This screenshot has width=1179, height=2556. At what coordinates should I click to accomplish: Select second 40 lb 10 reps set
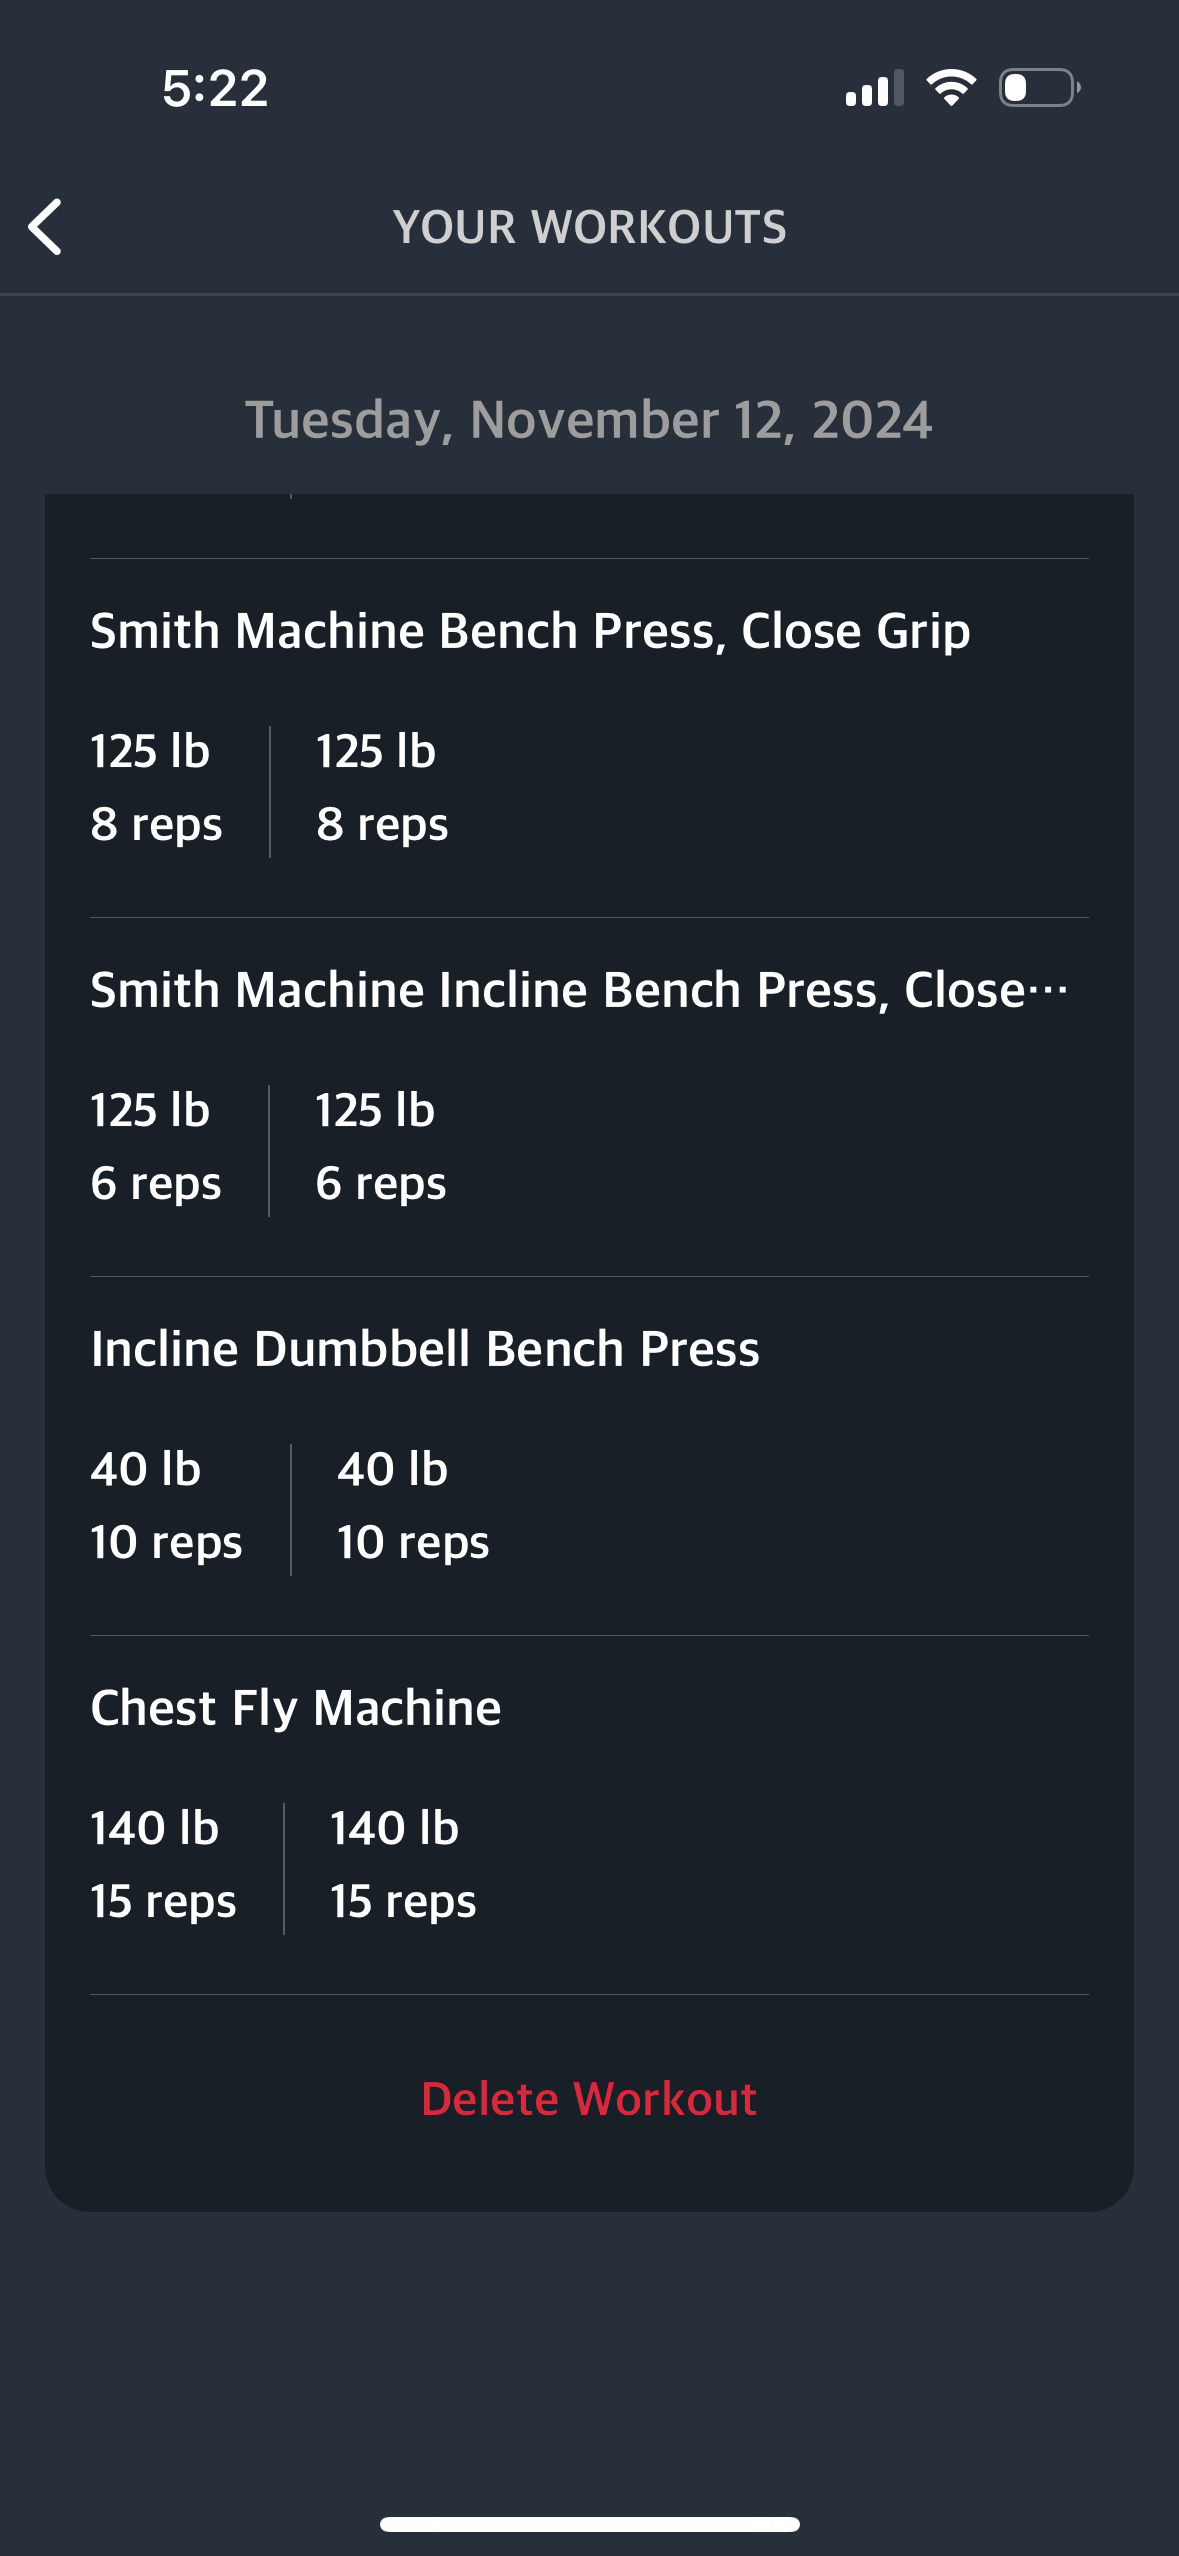click(x=413, y=1506)
